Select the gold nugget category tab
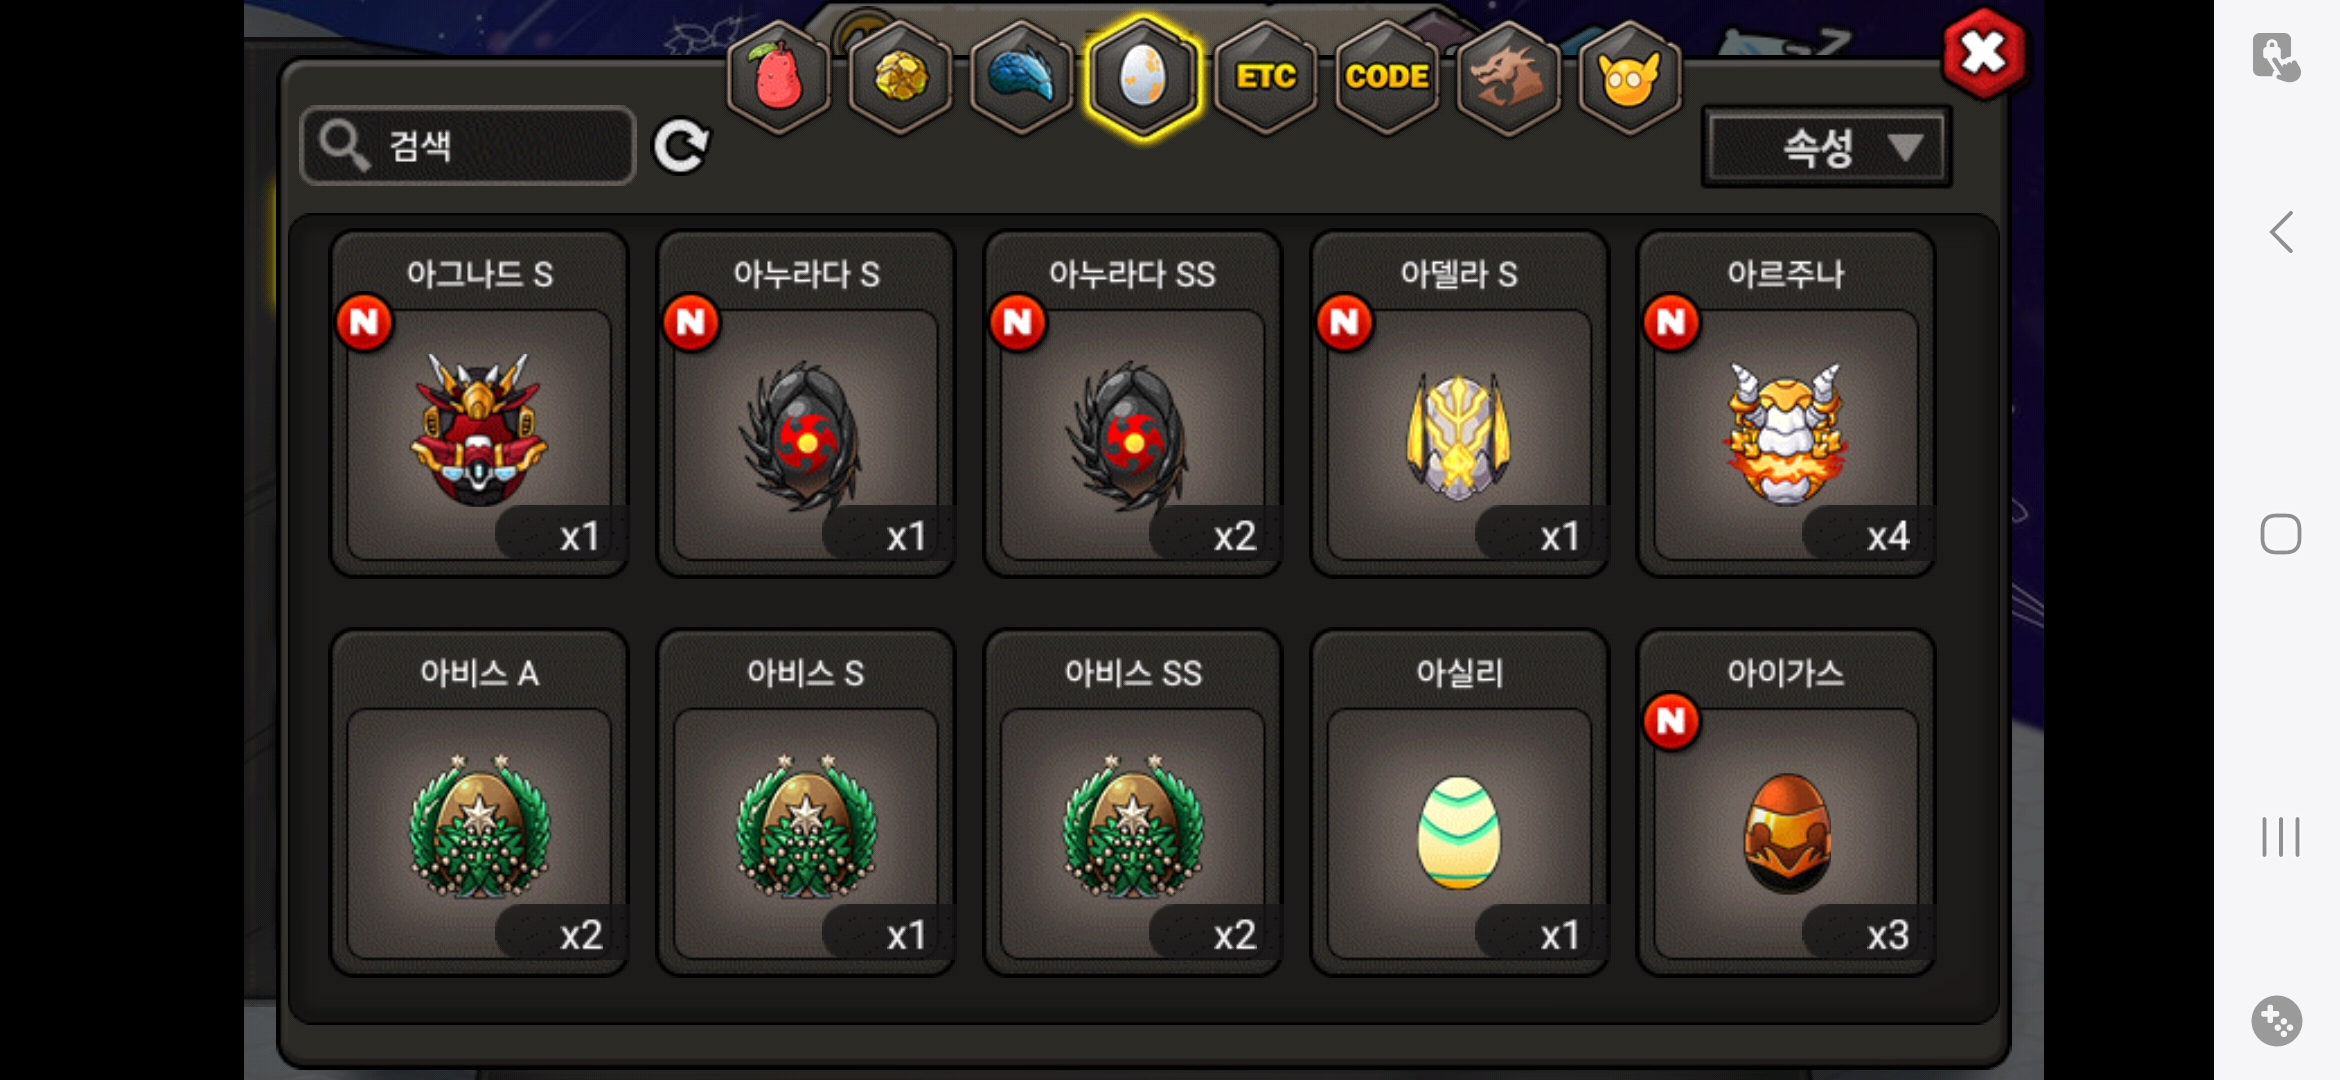Screen dimensions: 2340x1080 point(900,78)
